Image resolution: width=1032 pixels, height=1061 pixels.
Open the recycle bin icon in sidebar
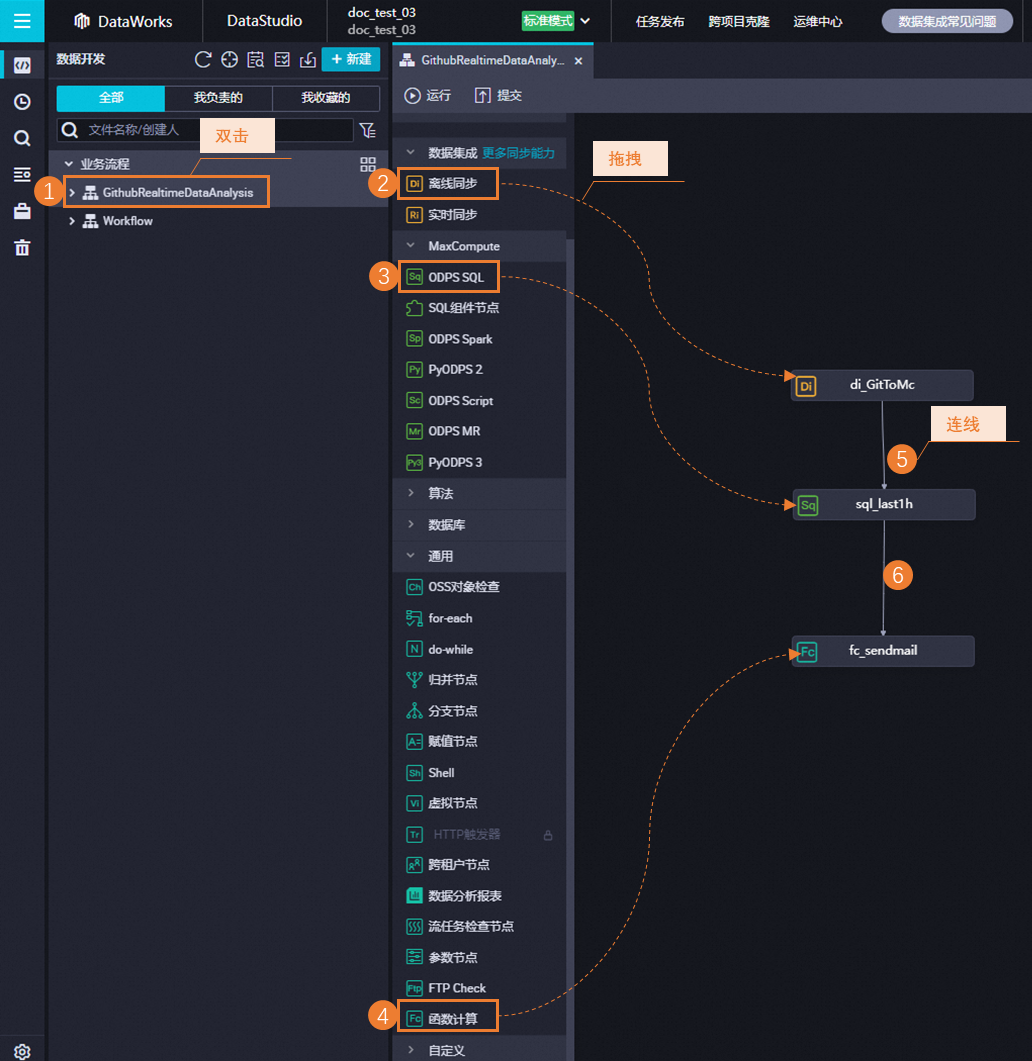[x=22, y=248]
